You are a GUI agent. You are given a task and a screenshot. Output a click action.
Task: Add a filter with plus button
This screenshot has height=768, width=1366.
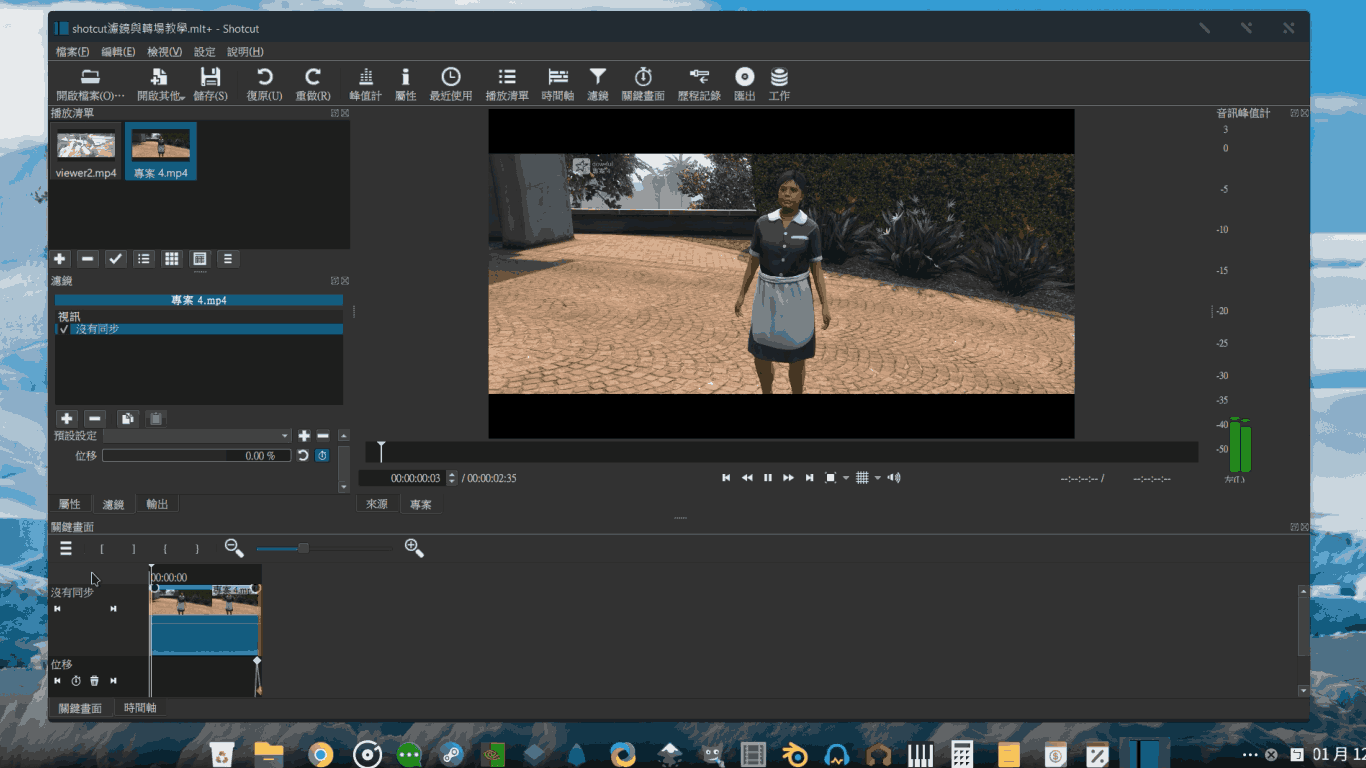67,418
